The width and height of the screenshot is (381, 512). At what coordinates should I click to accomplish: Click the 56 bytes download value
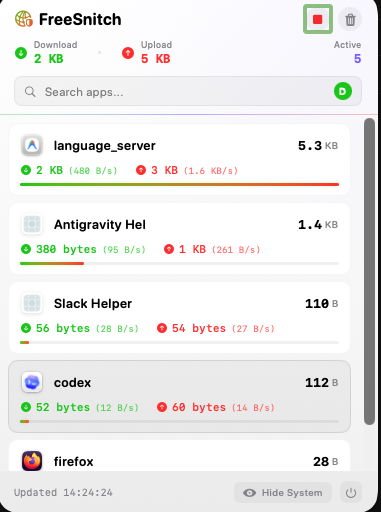pyautogui.click(x=63, y=328)
